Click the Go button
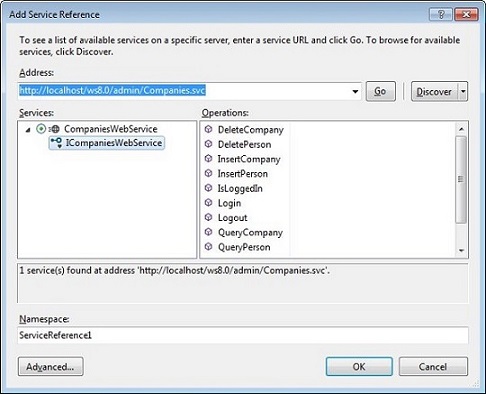Screen dimensions: 486x394 (381, 91)
